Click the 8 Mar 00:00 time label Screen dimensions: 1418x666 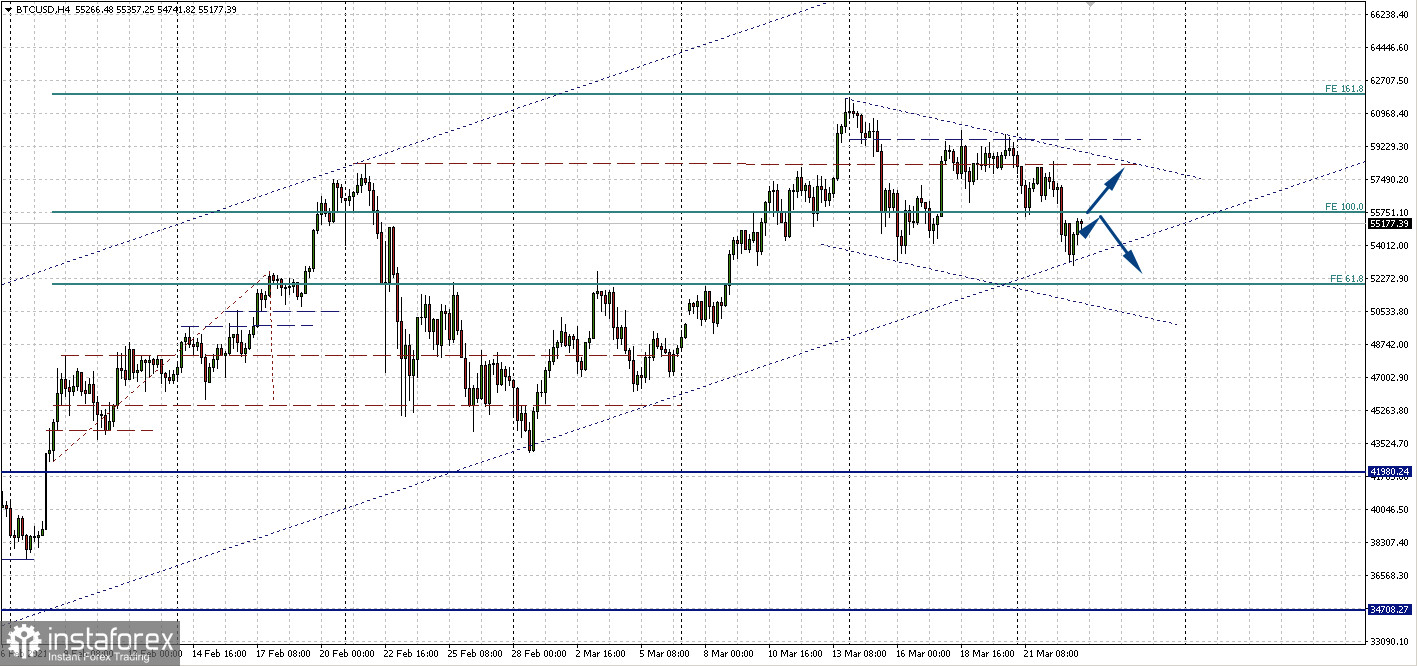pyautogui.click(x=727, y=653)
